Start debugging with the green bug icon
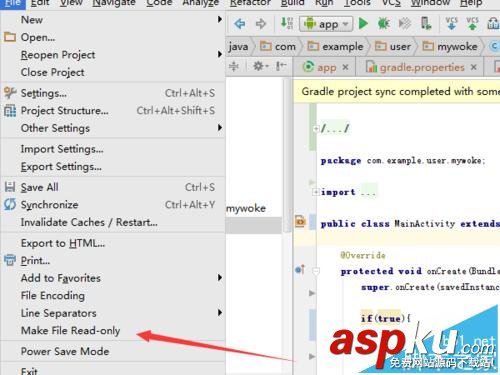500x375 pixels. pyautogui.click(x=384, y=24)
